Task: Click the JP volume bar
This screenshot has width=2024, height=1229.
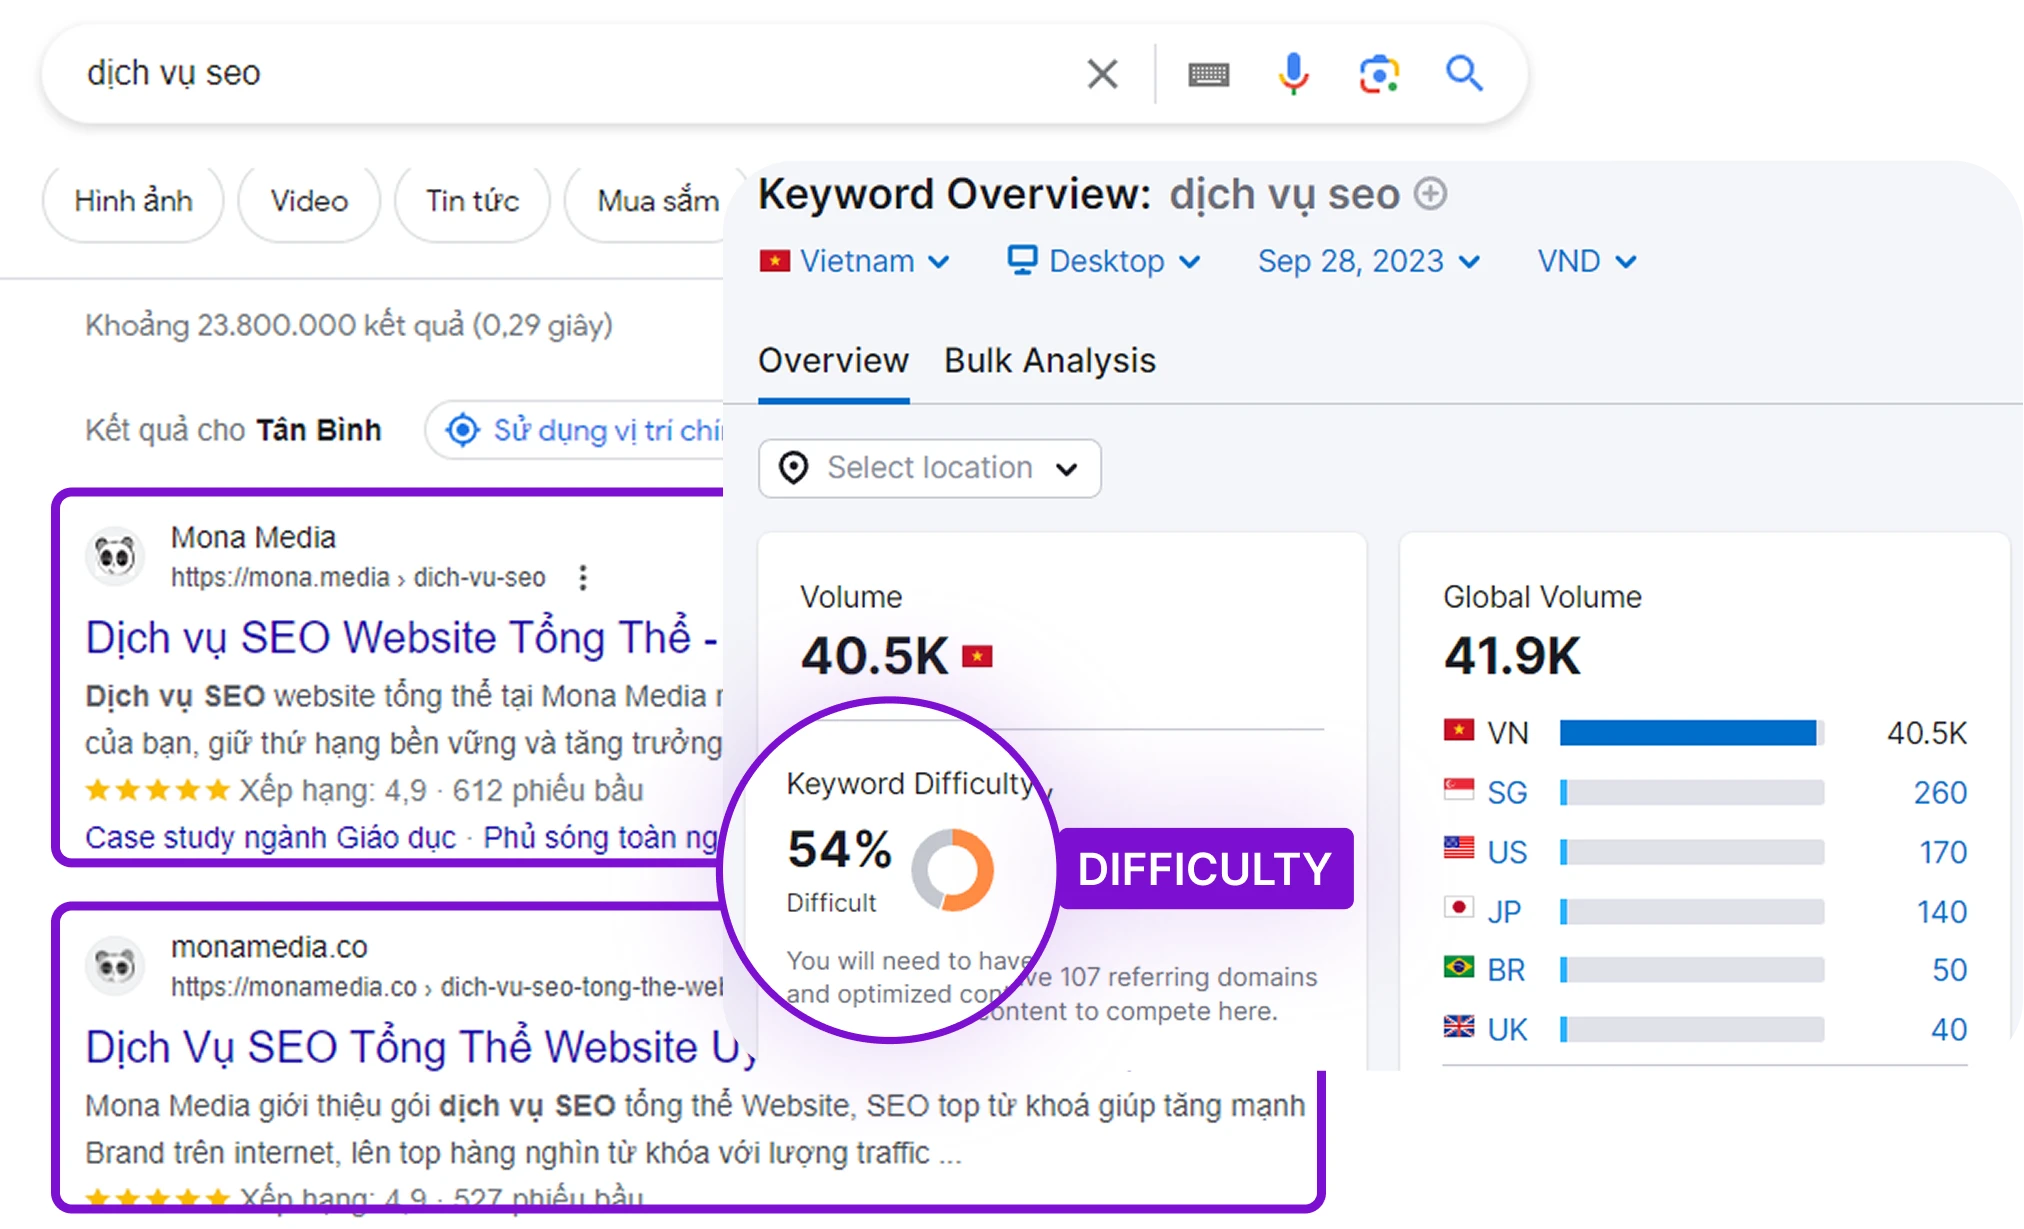Action: (x=1692, y=911)
